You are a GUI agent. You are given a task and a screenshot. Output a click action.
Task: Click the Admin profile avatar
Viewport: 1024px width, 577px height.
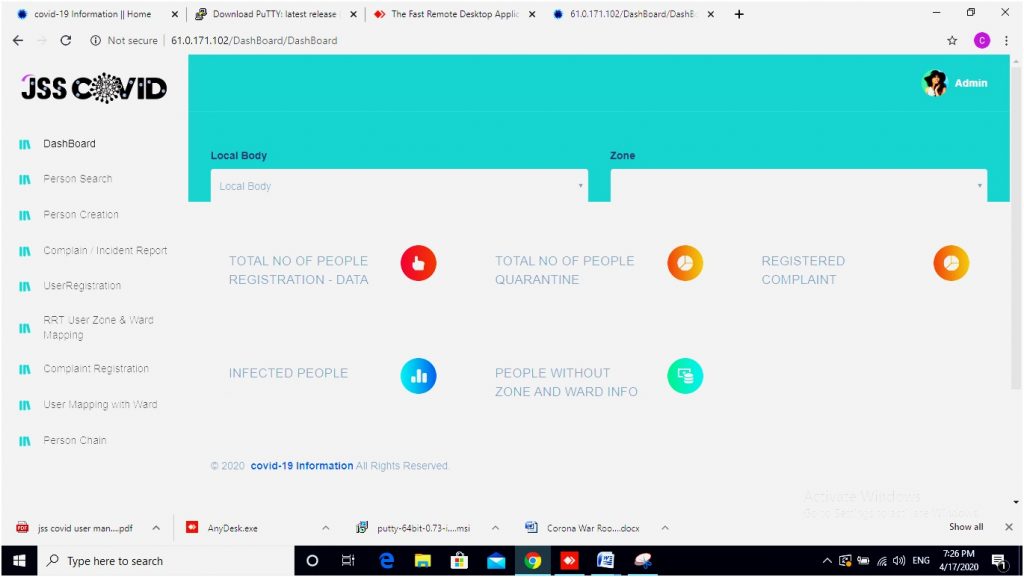coord(935,83)
